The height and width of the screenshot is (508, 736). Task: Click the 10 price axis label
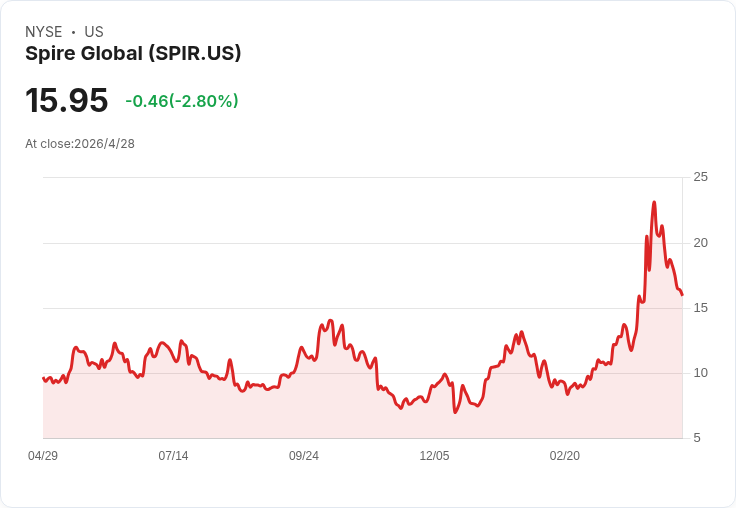coord(701,372)
